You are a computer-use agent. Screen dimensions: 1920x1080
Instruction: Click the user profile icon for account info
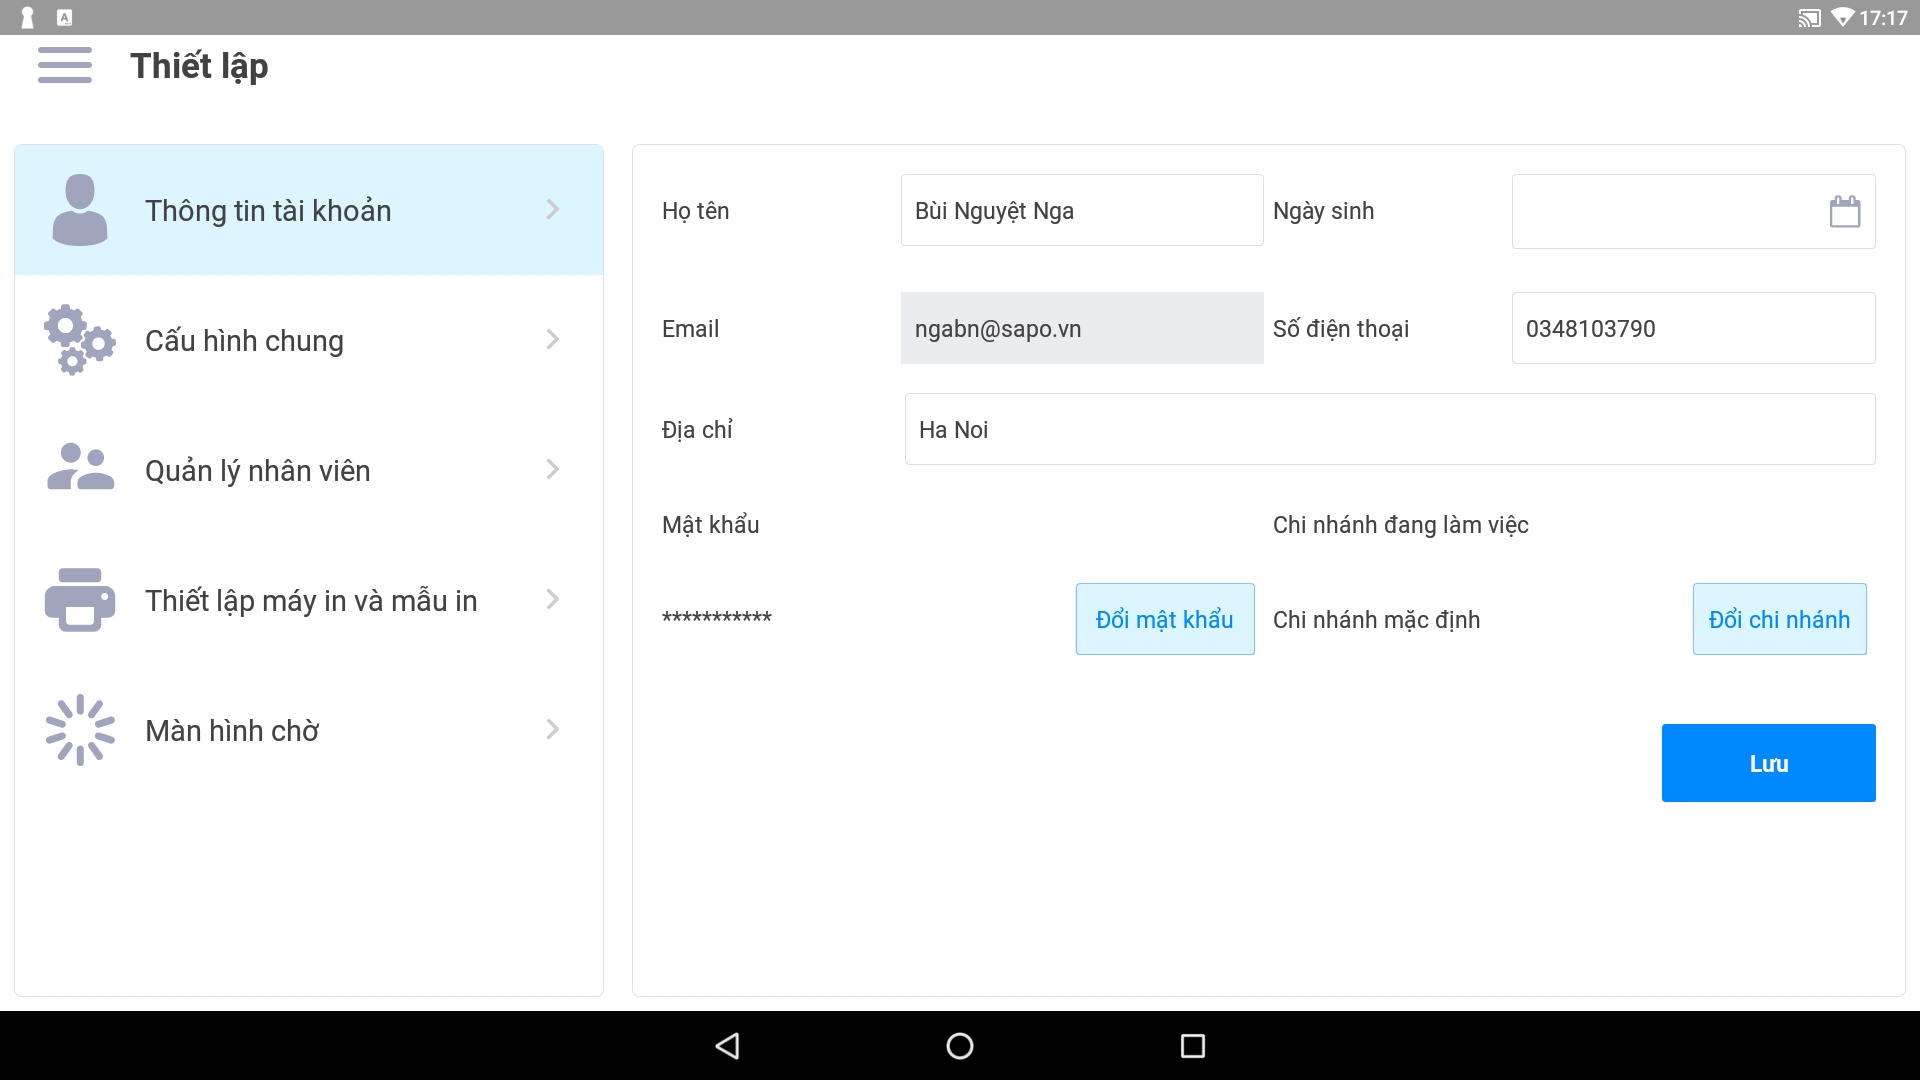[x=80, y=210]
